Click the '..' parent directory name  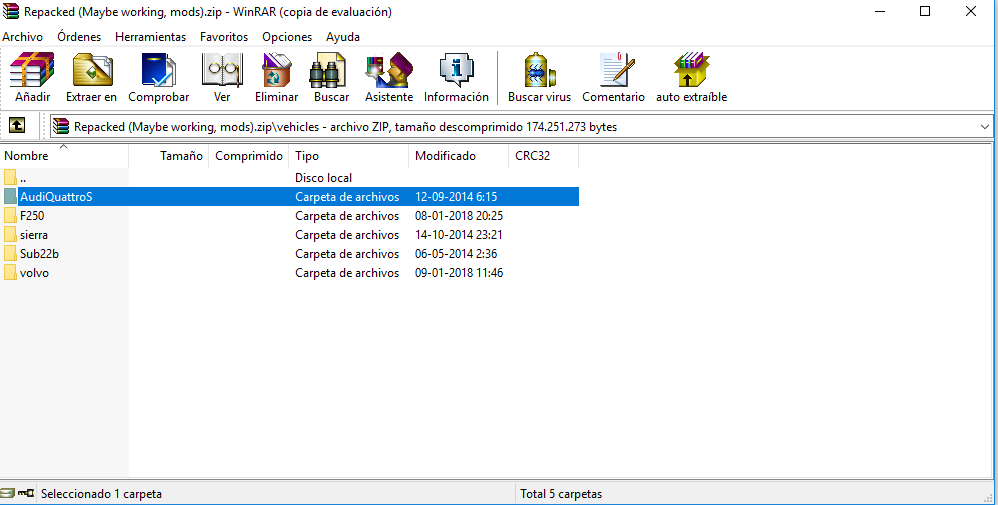click(23, 178)
